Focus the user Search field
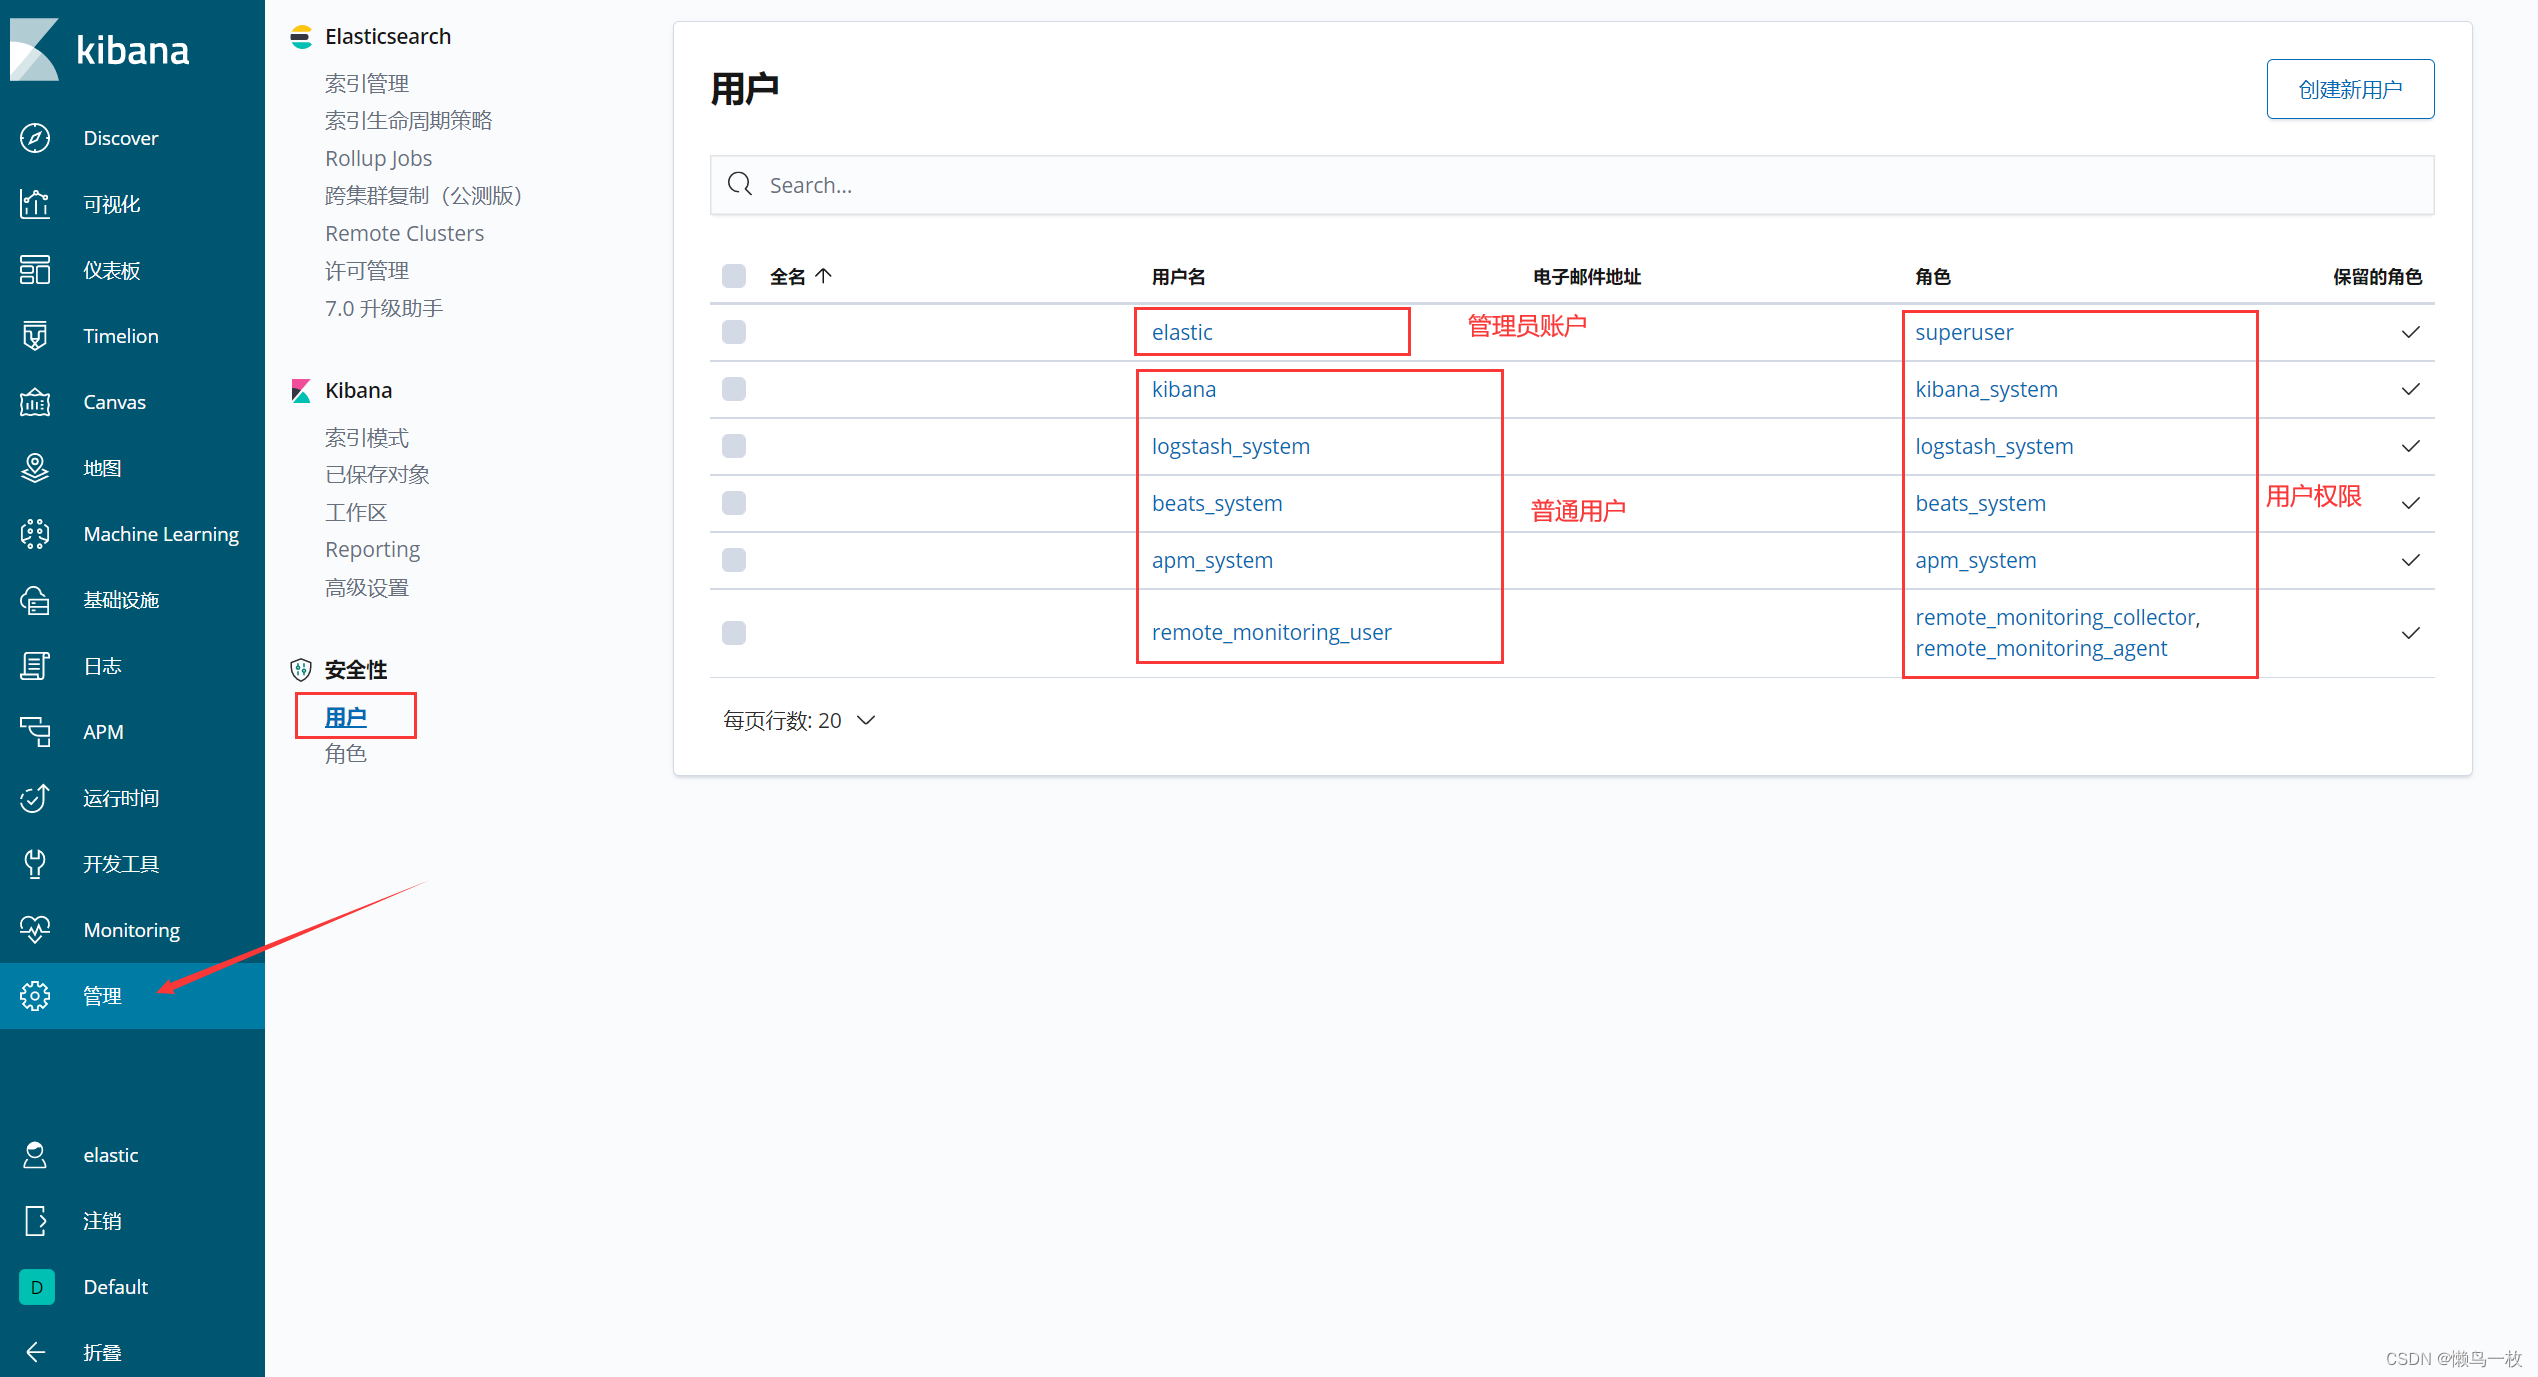2538x1377 pixels. (1571, 185)
